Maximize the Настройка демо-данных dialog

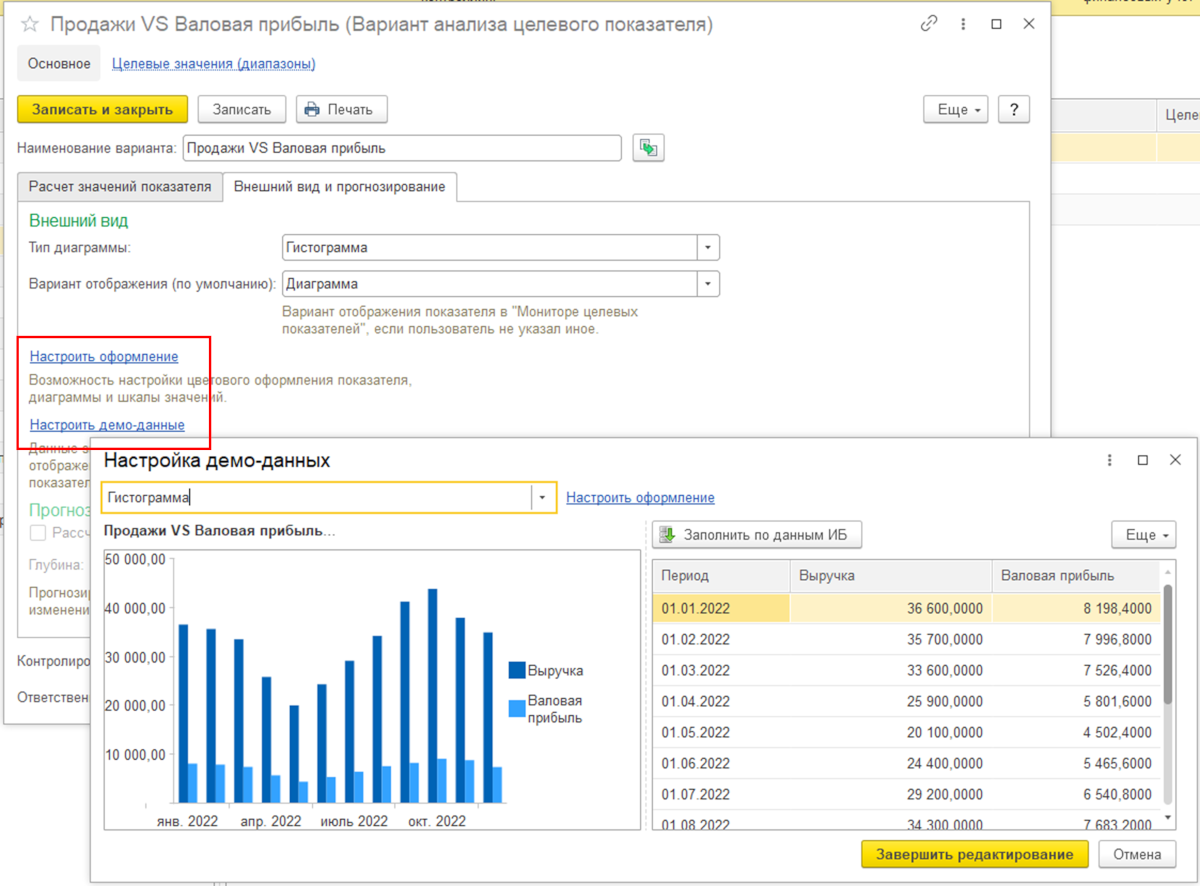[1143, 460]
